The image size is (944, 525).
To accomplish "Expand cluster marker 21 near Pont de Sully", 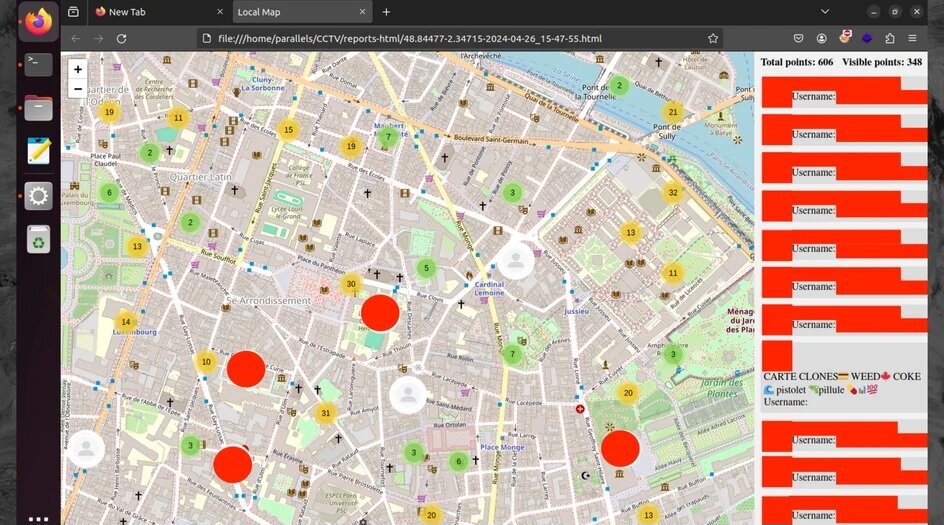I will pyautogui.click(x=673, y=112).
